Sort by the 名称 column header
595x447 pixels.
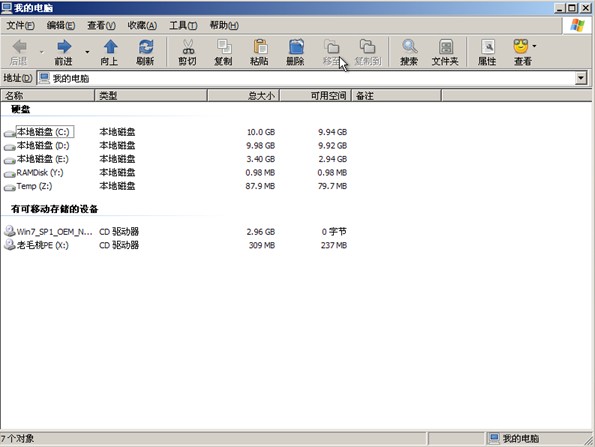click(x=47, y=96)
